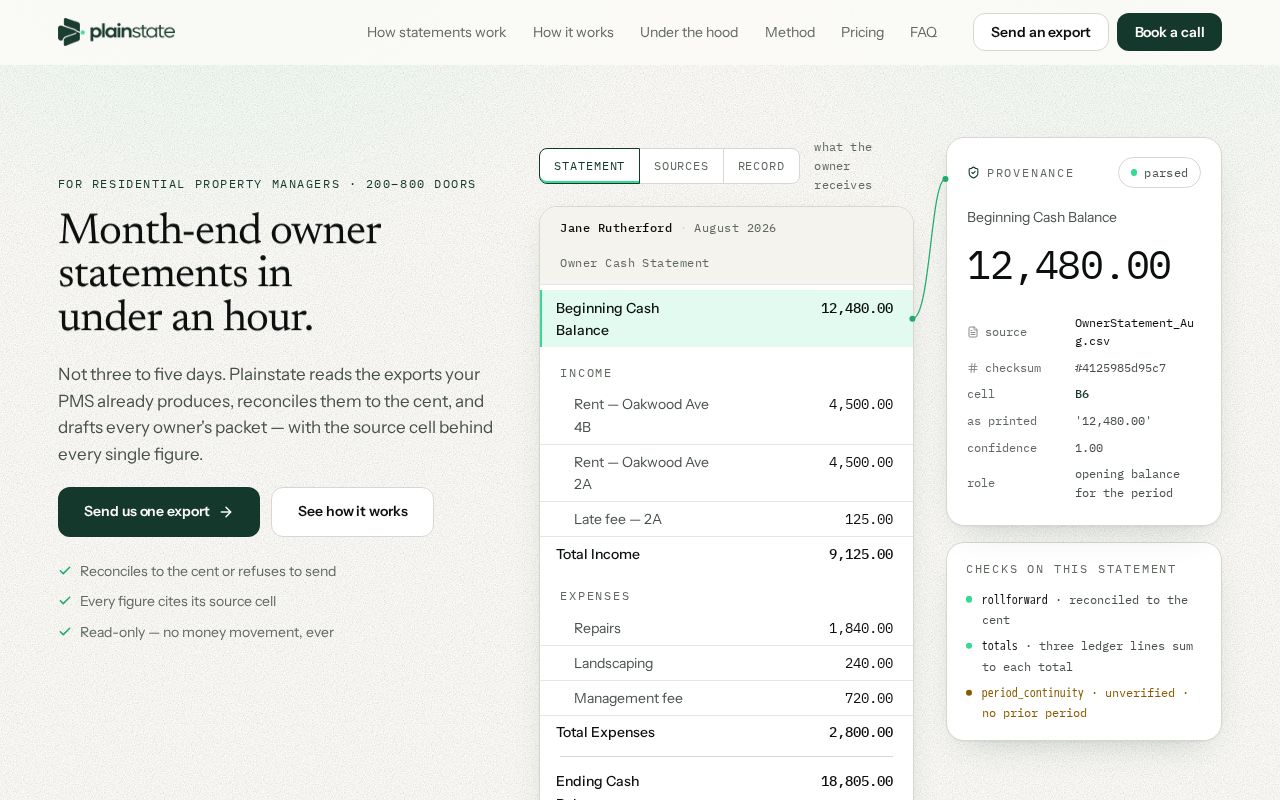Click 18,805.00 ending balance amount

pos(857,781)
